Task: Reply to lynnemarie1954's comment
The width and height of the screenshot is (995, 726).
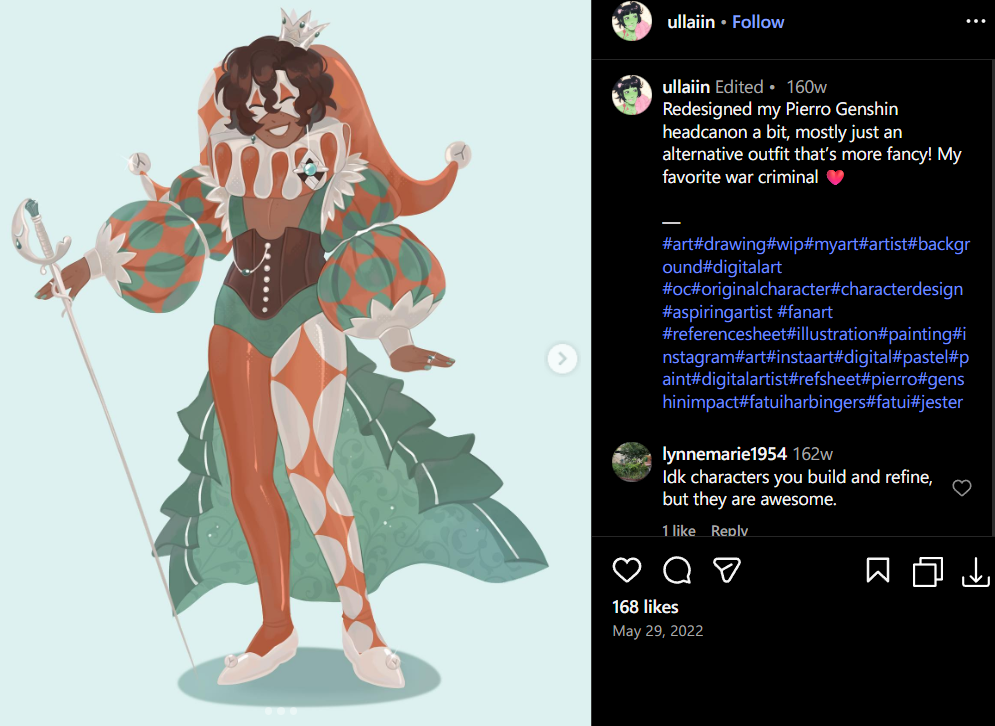Action: [729, 531]
